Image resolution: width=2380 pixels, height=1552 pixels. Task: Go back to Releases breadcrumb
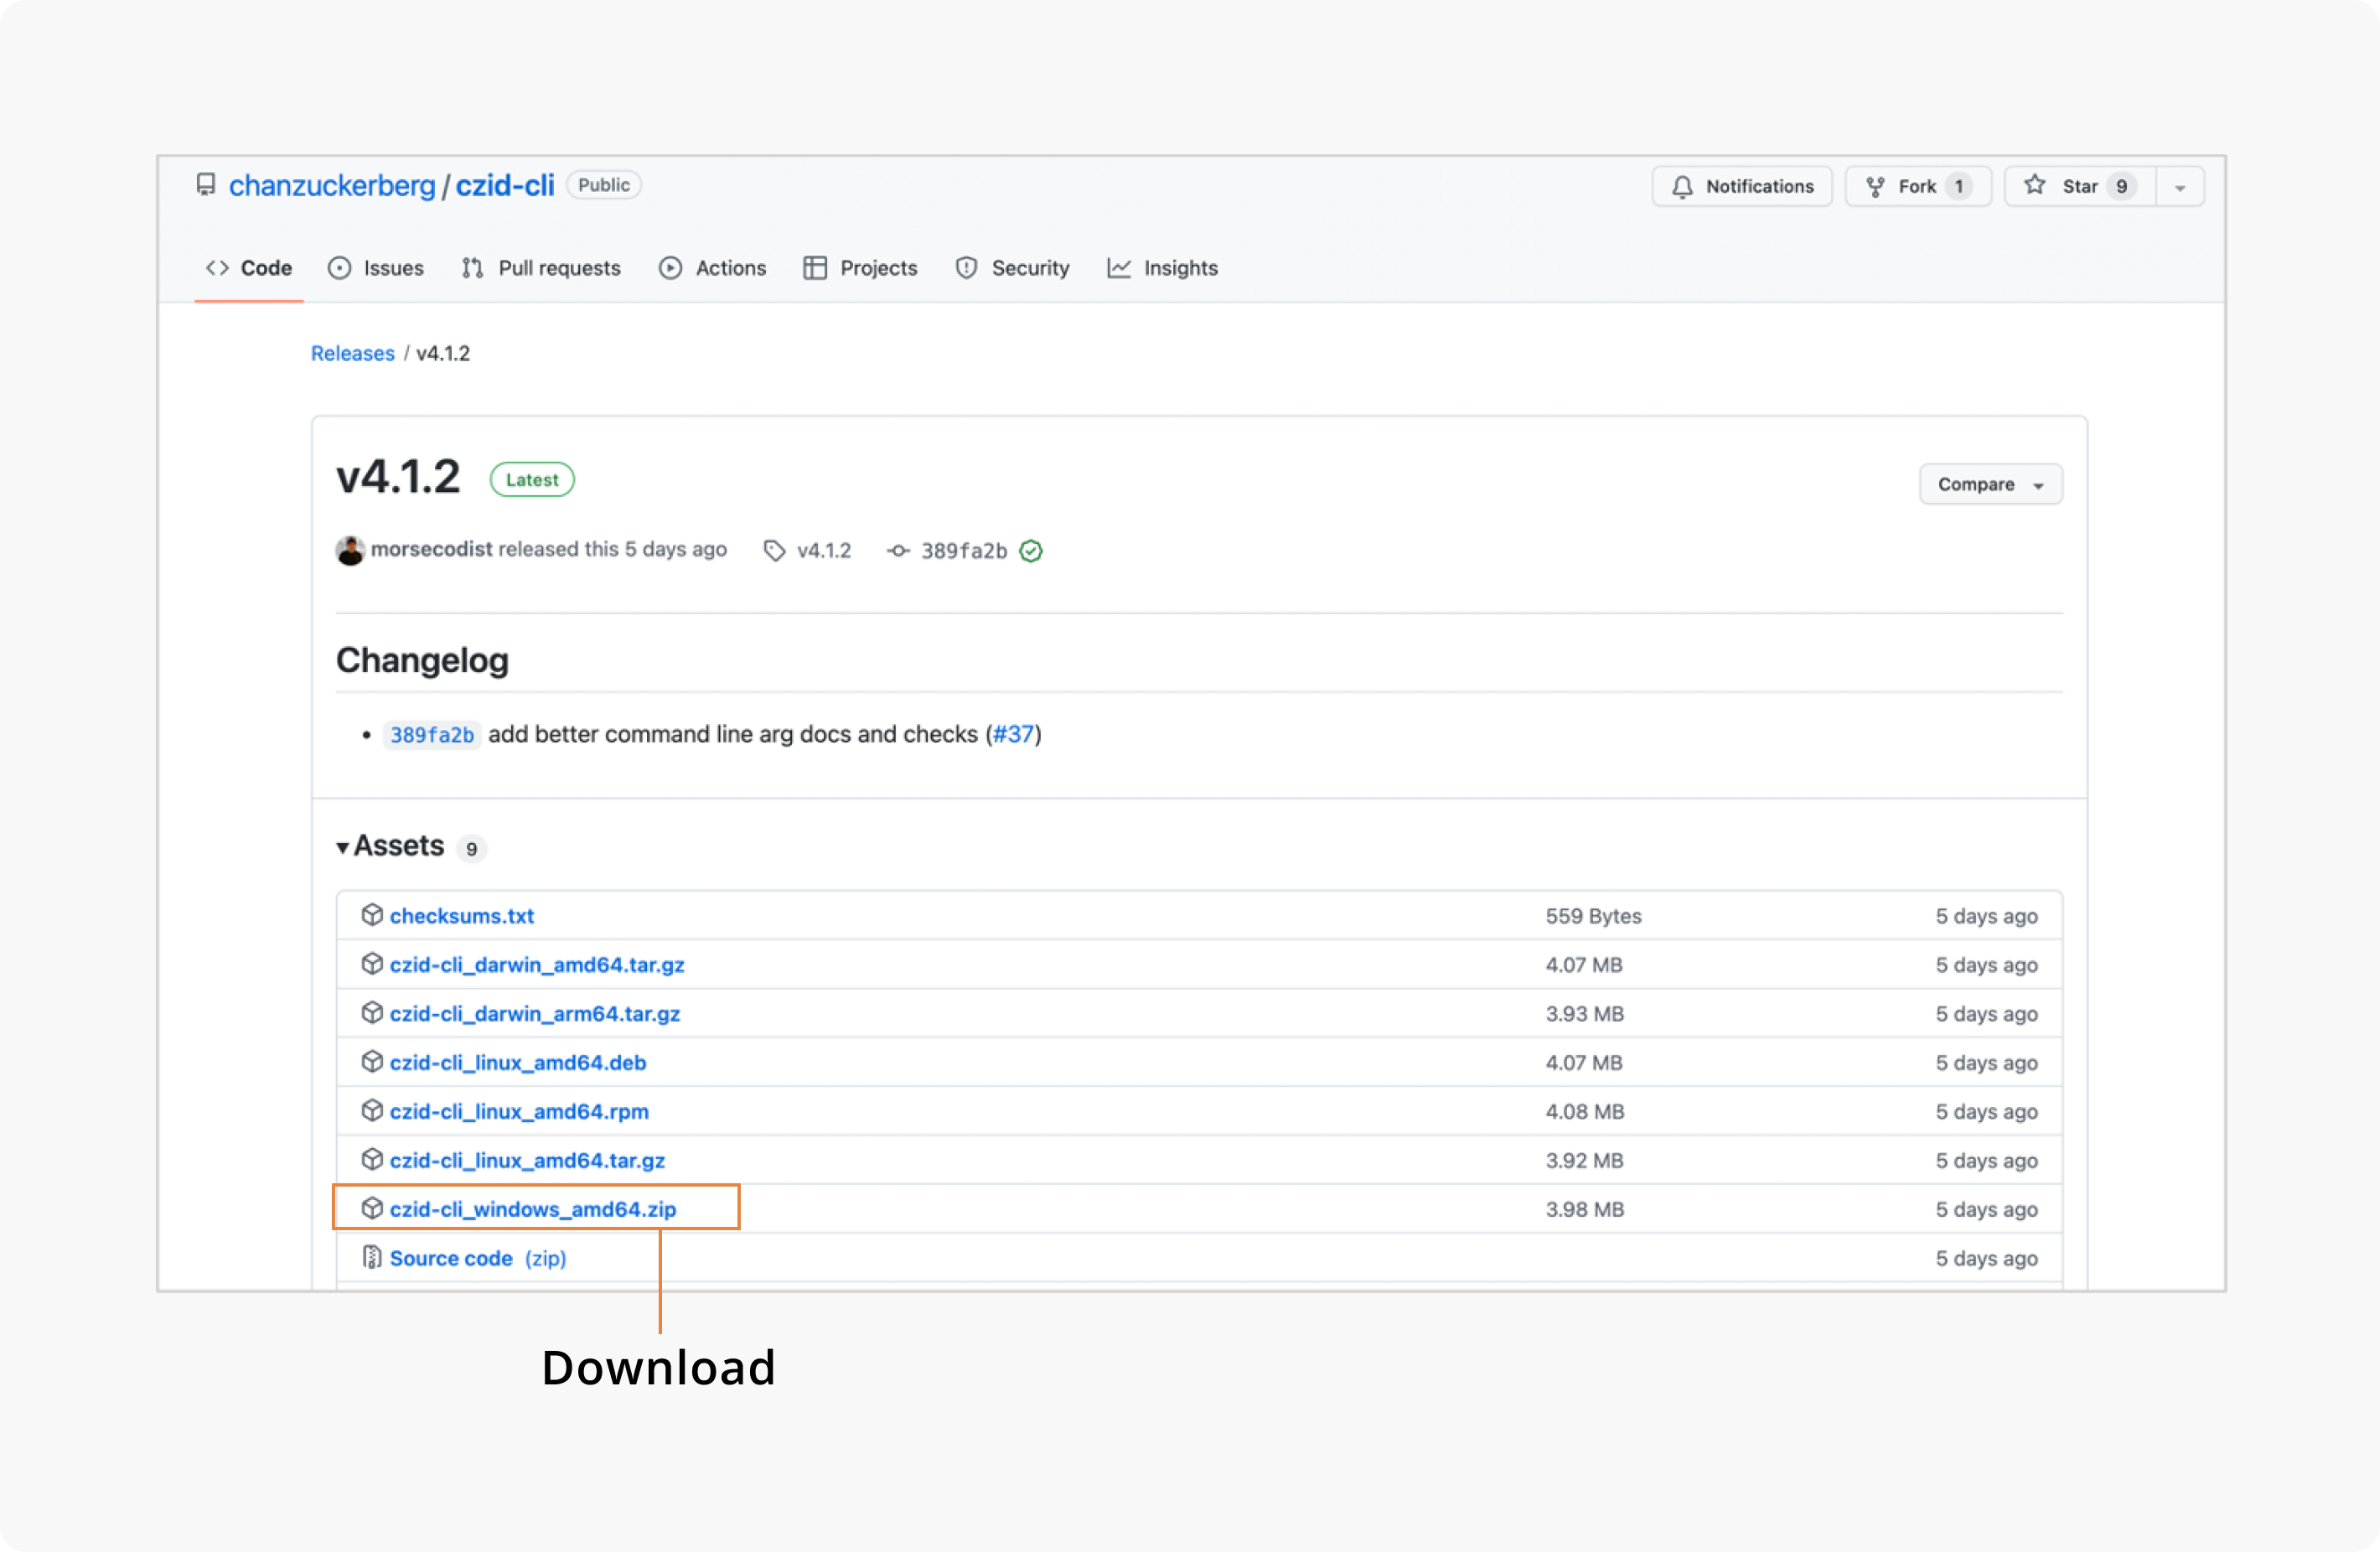pos(352,353)
